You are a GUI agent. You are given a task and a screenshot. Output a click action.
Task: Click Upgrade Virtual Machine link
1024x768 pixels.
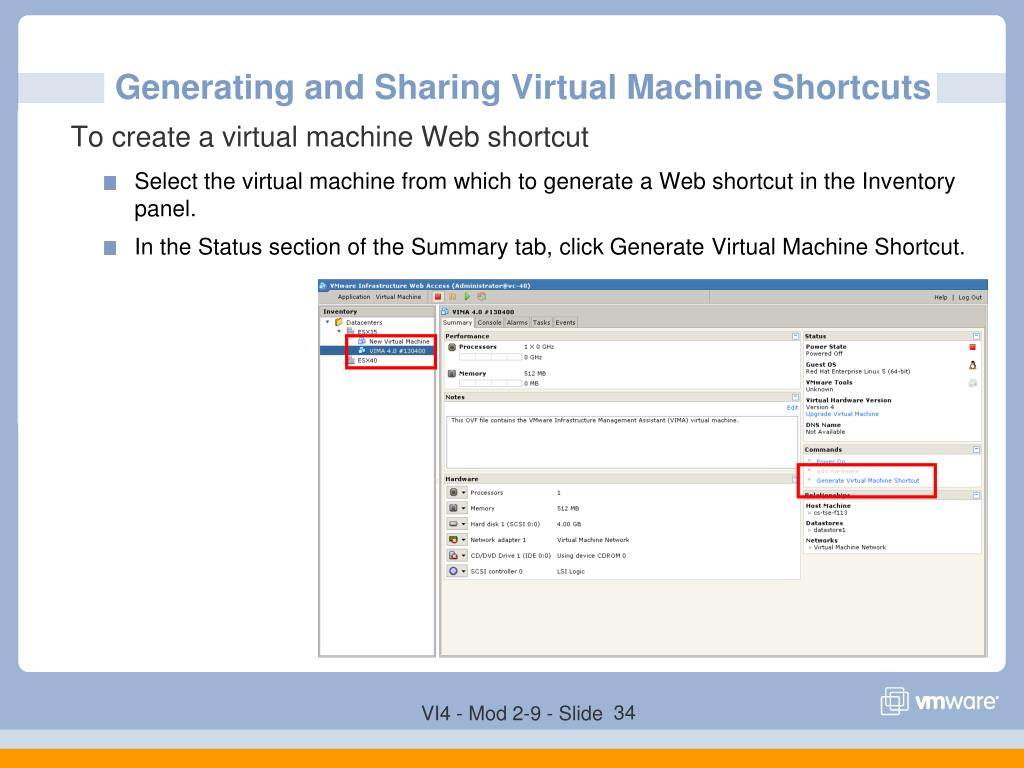842,414
